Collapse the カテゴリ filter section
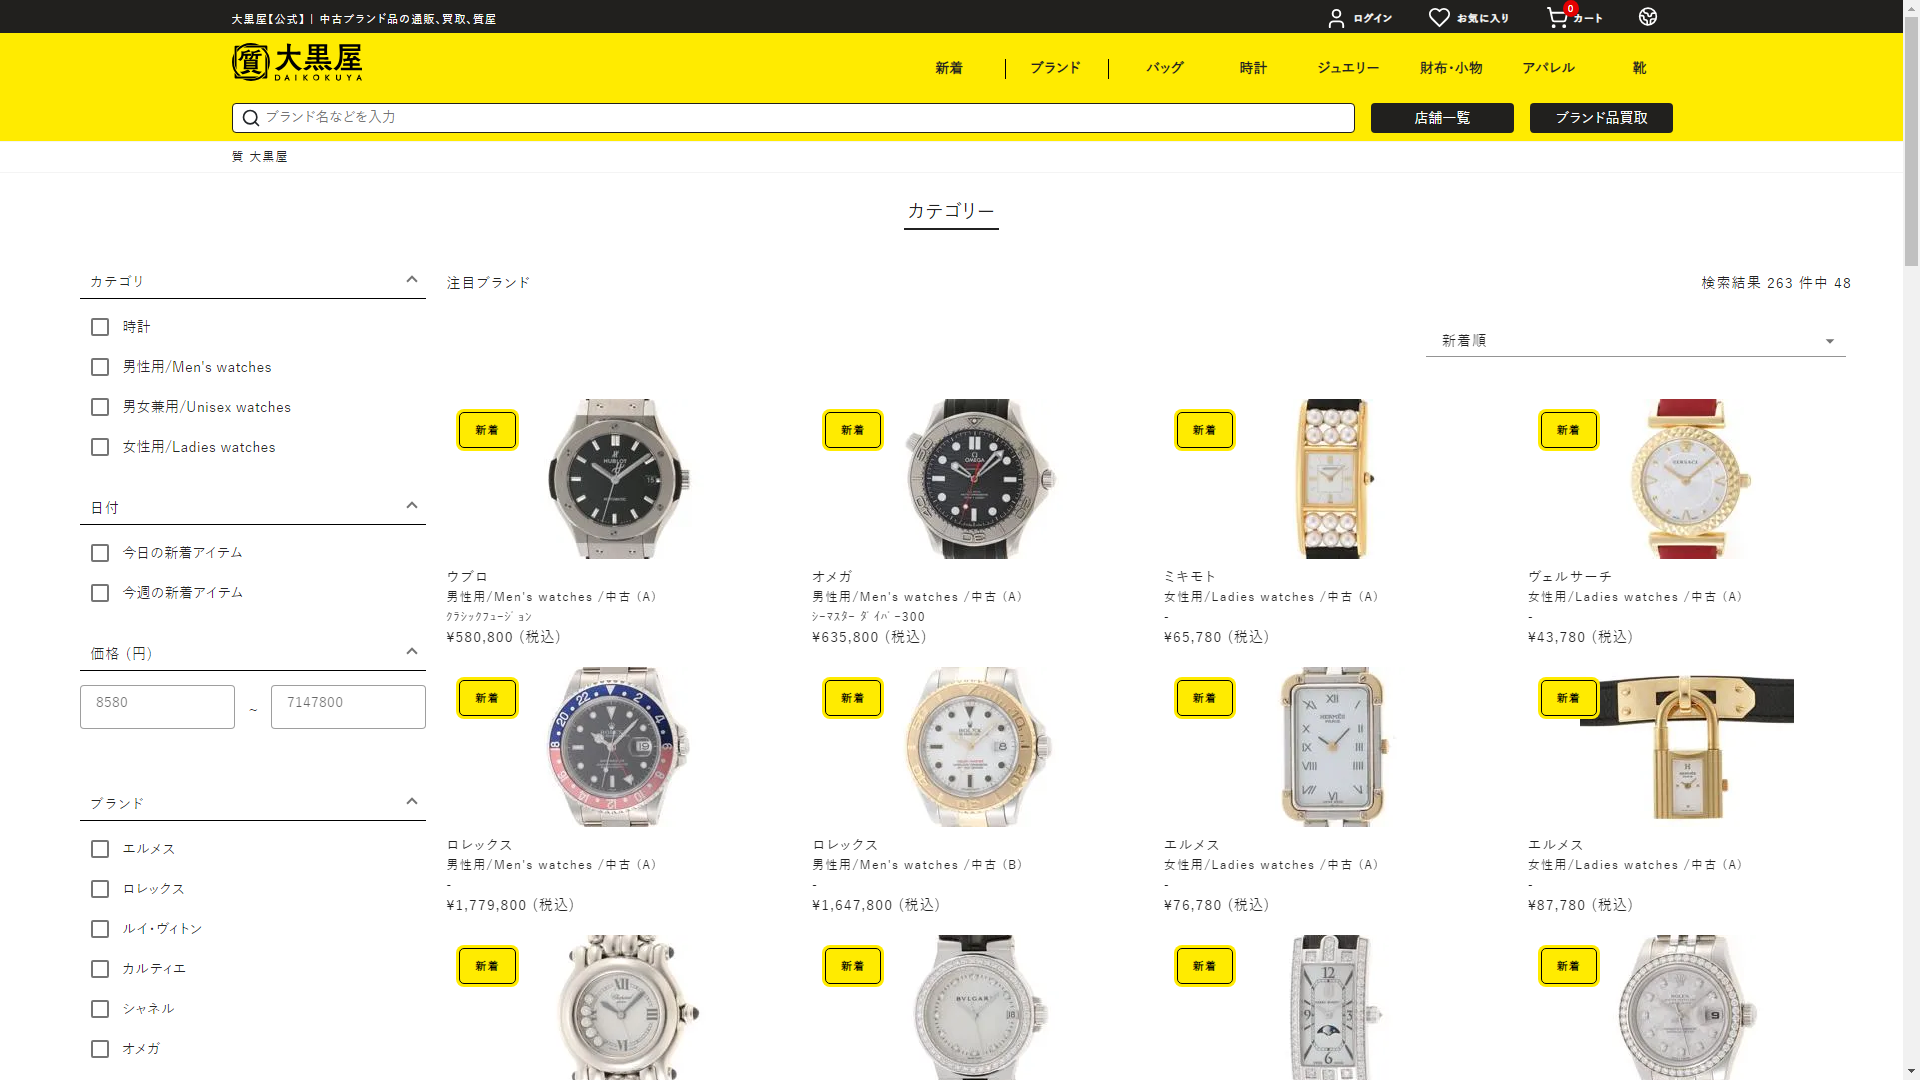The image size is (1920, 1080). tap(412, 280)
